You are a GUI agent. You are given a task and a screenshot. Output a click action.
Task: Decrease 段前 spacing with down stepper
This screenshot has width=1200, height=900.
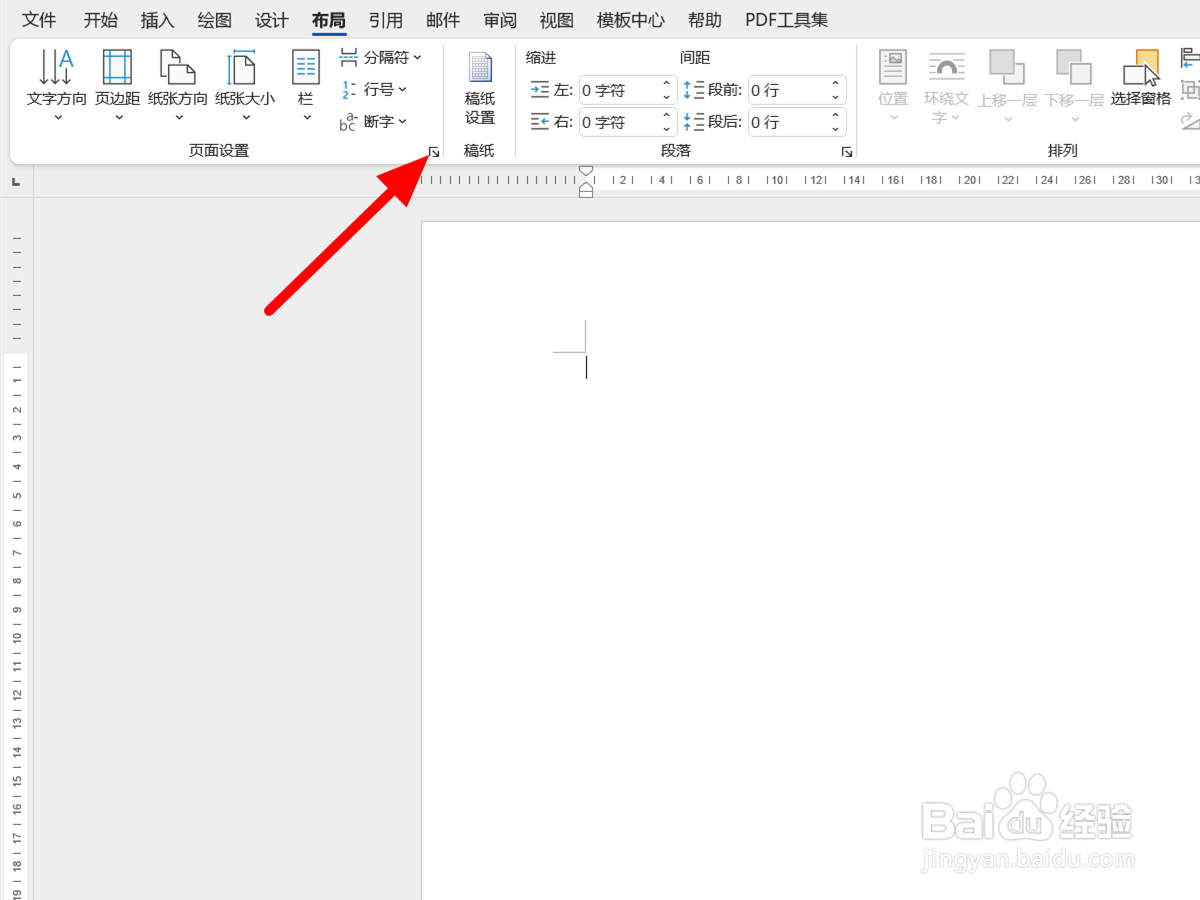(835, 97)
